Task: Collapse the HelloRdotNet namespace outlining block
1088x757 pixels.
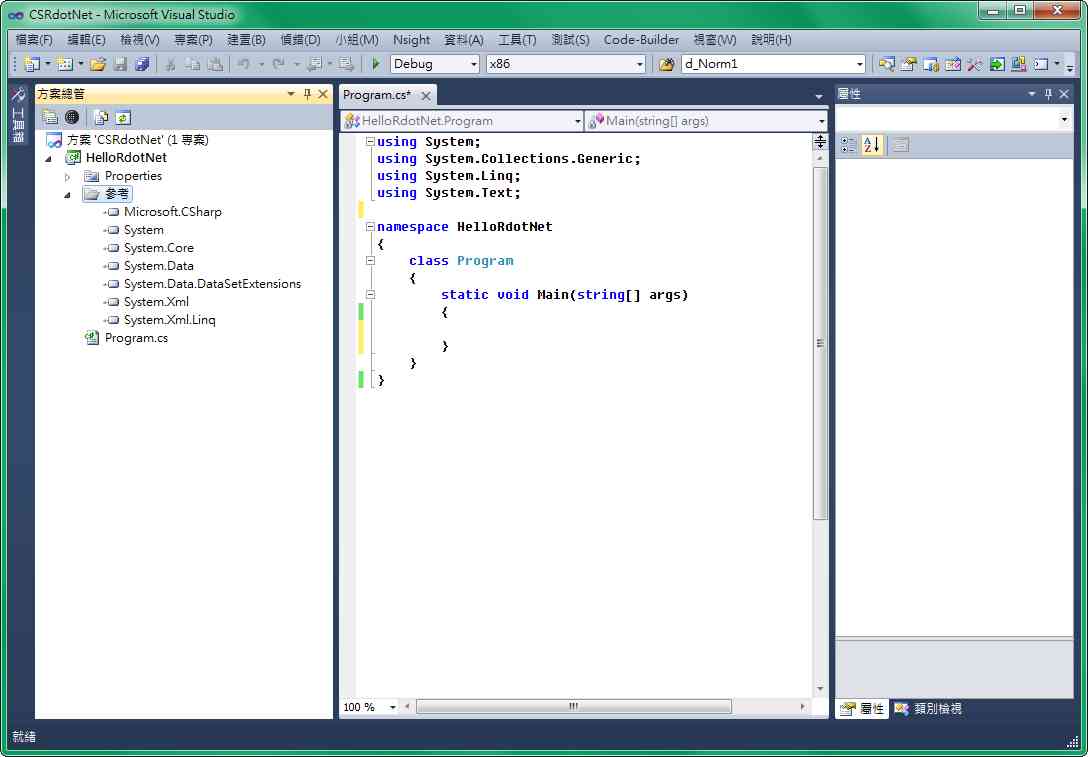Action: [370, 227]
